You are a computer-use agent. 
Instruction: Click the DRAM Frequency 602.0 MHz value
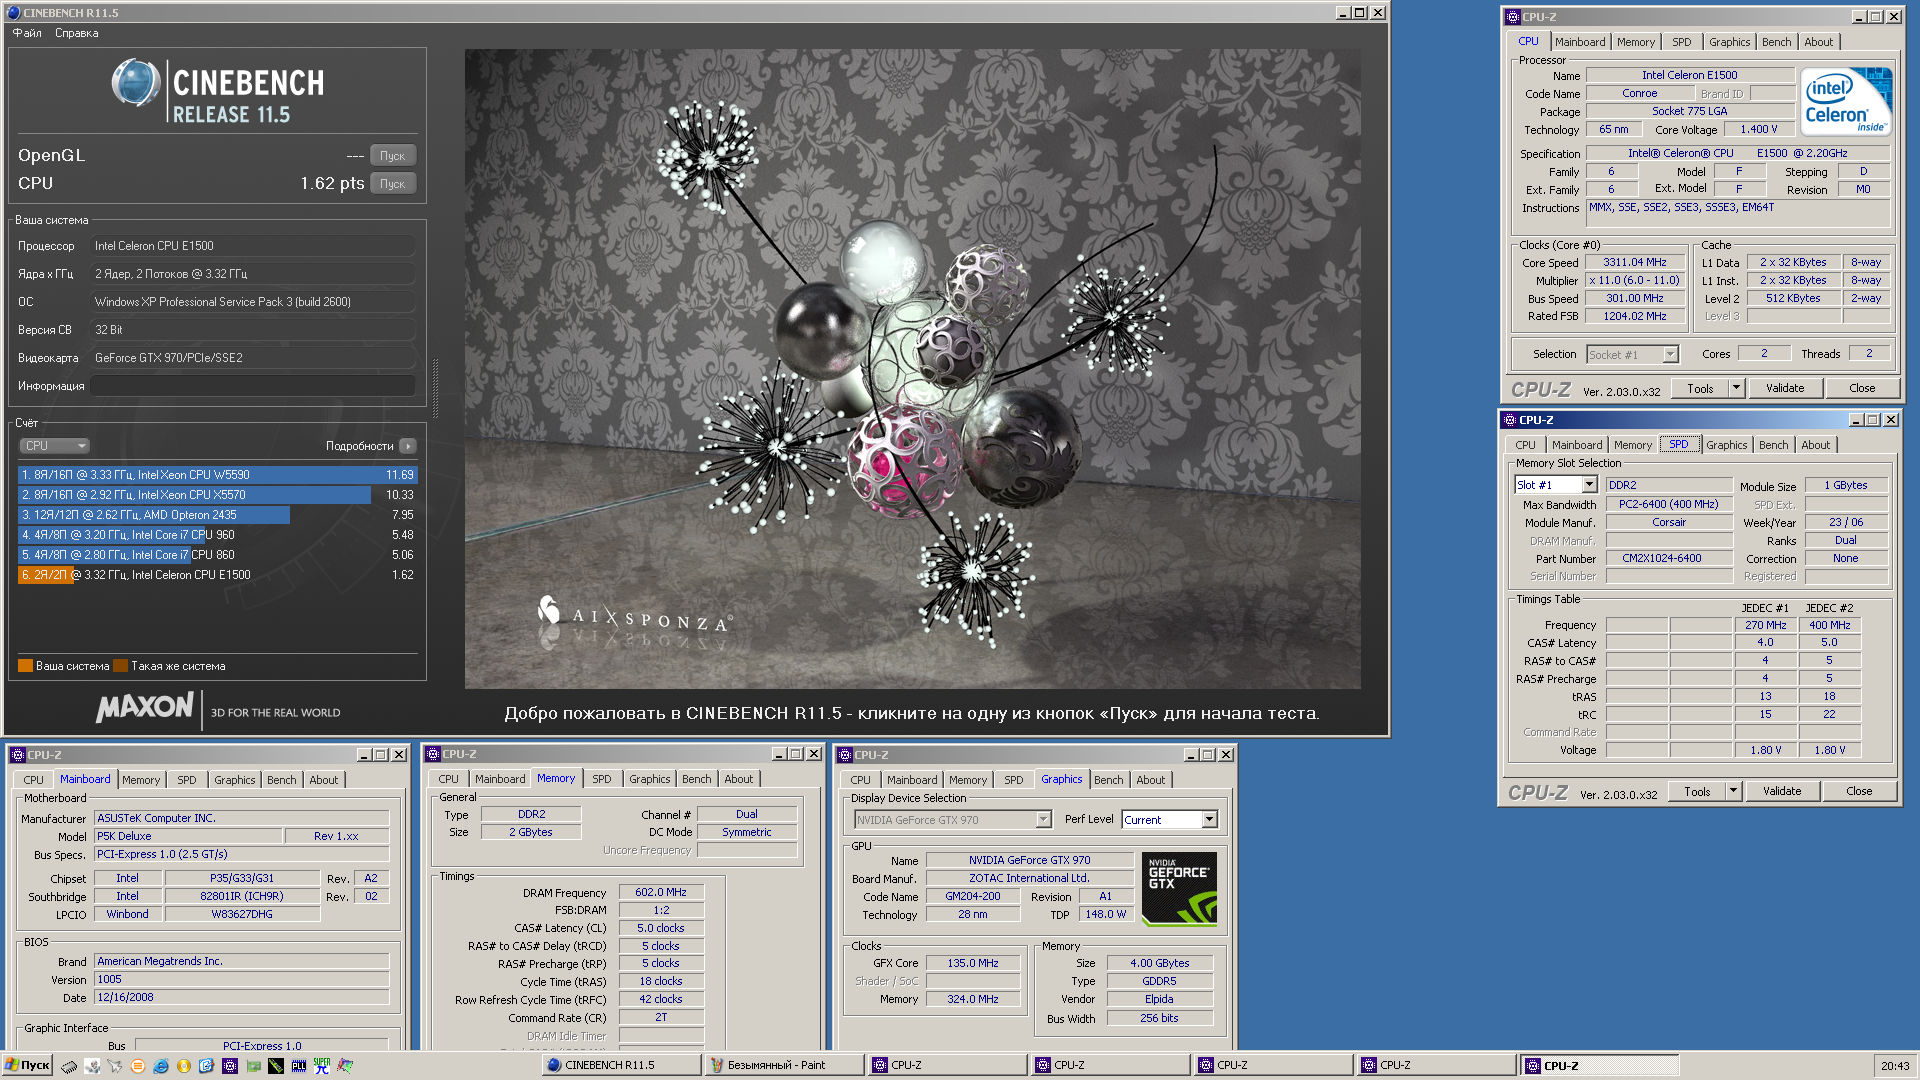(661, 892)
